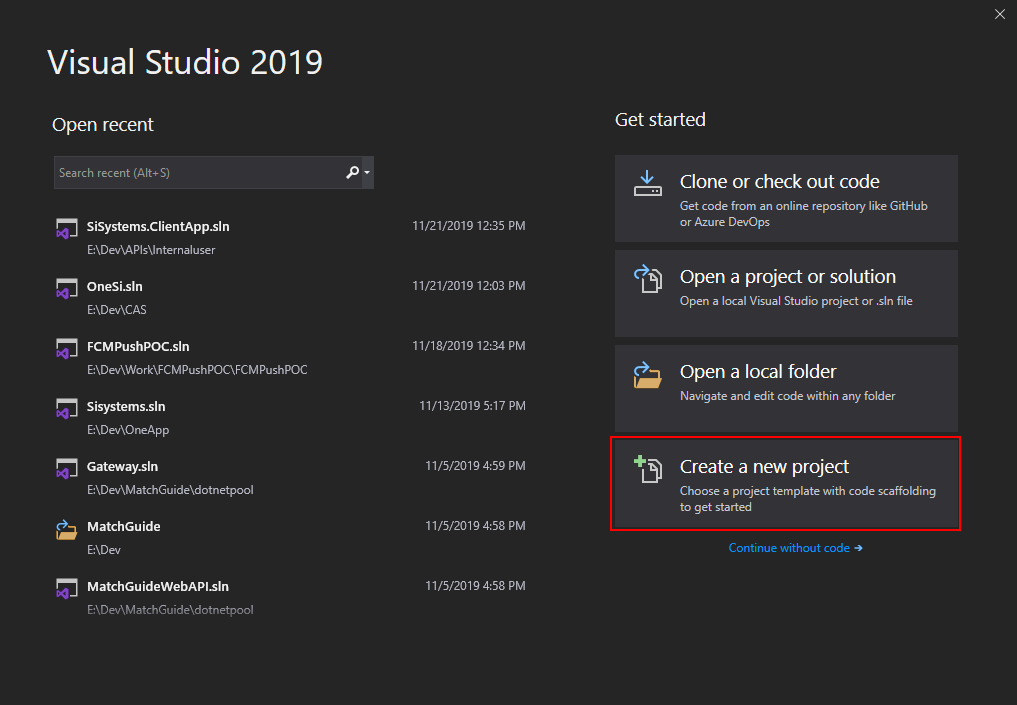1017x705 pixels.
Task: Click the SiSystems.ClientApp.sln solution icon
Action: [x=66, y=229]
